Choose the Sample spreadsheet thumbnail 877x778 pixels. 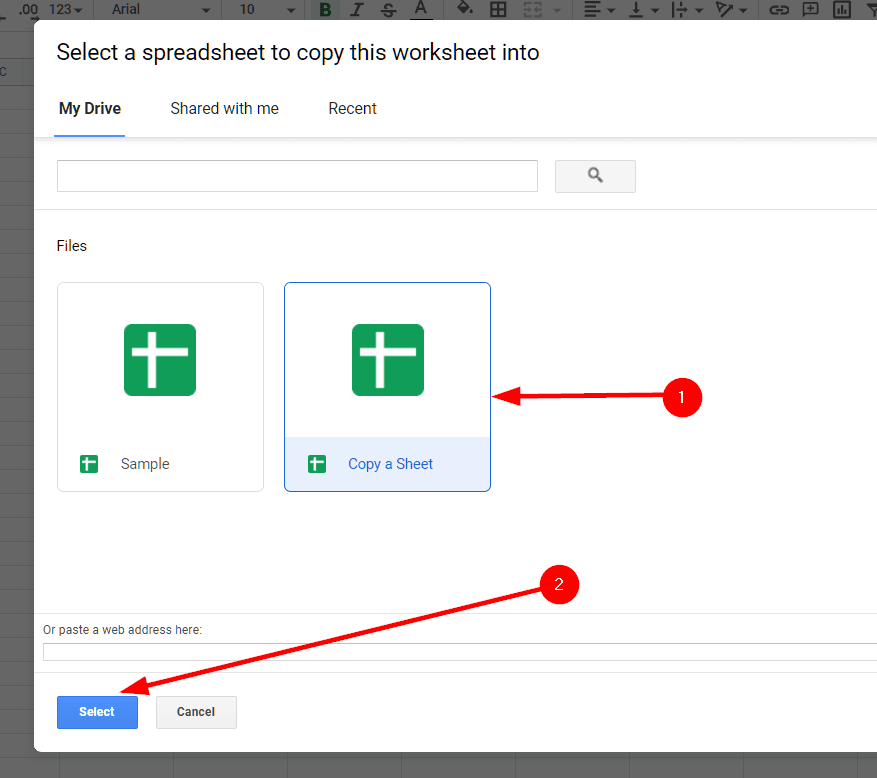pyautogui.click(x=160, y=386)
